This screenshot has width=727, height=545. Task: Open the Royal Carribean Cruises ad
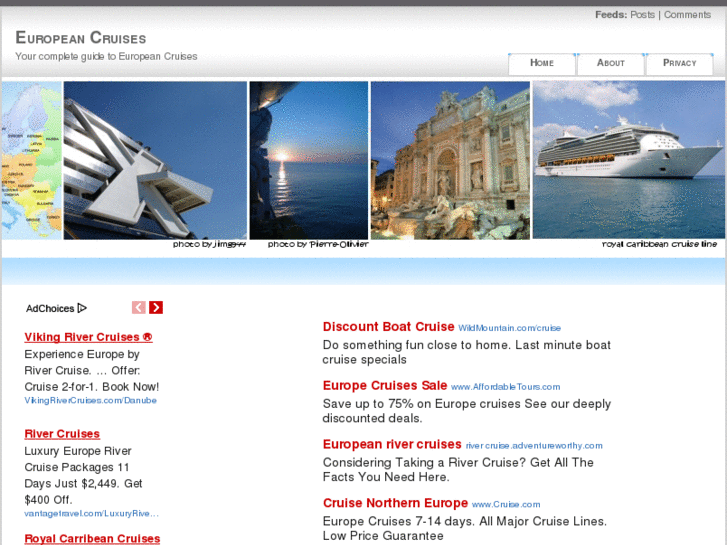point(92,539)
